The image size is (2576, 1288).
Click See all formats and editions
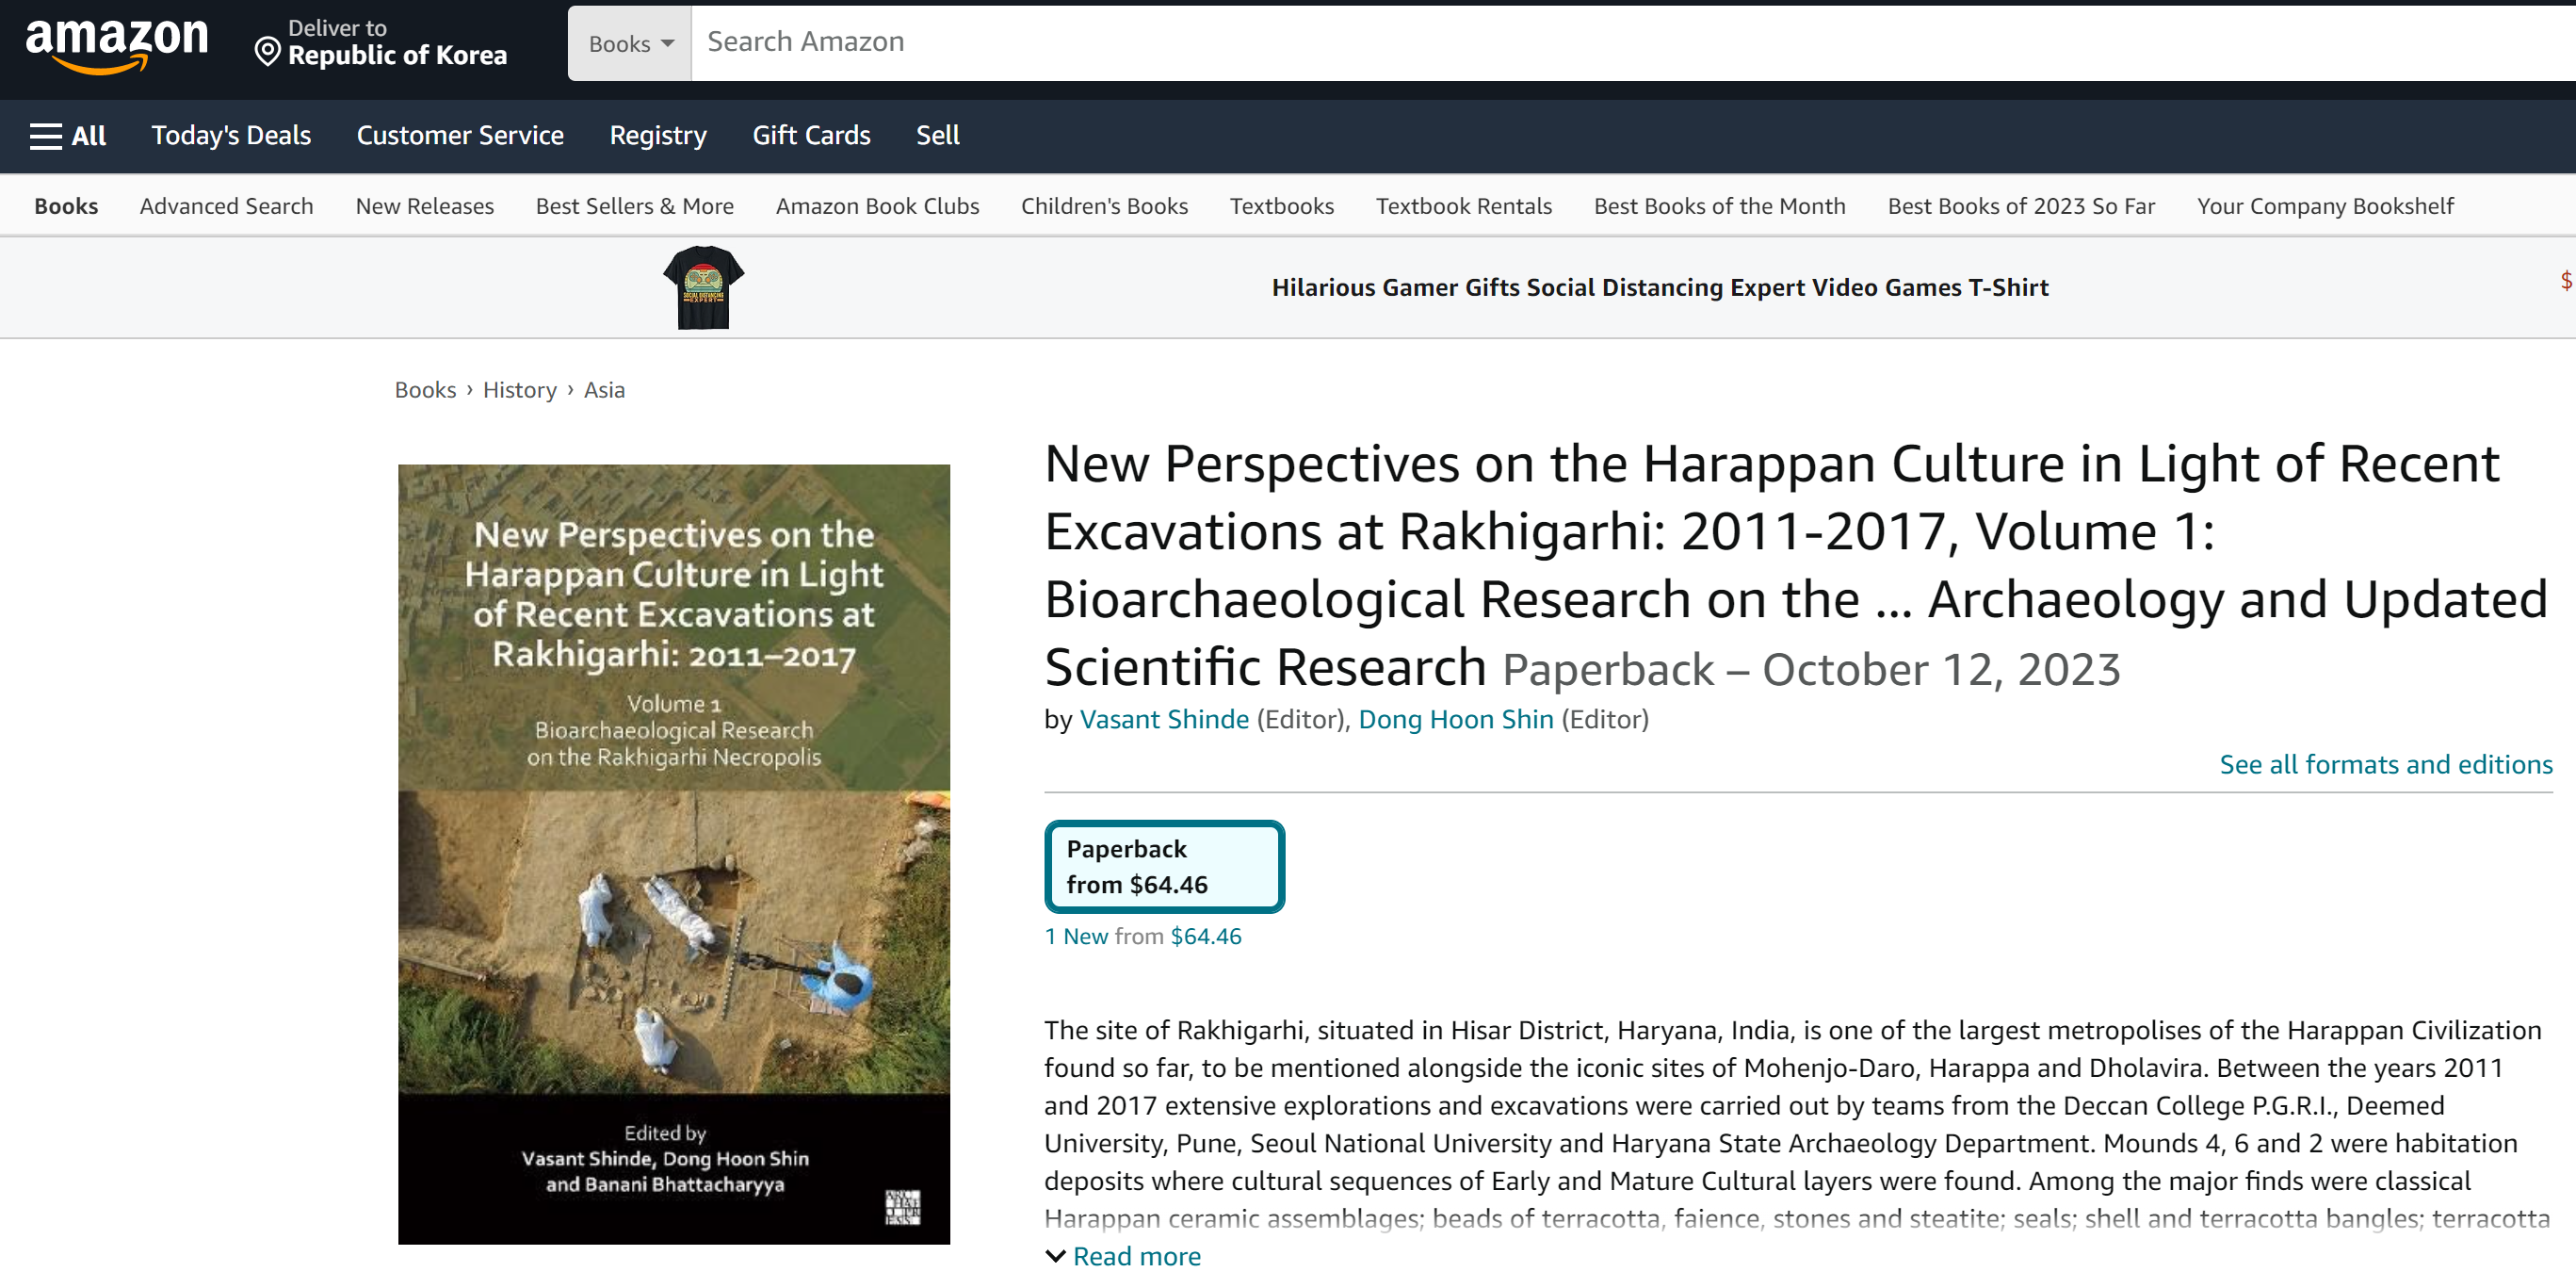pyautogui.click(x=2385, y=764)
